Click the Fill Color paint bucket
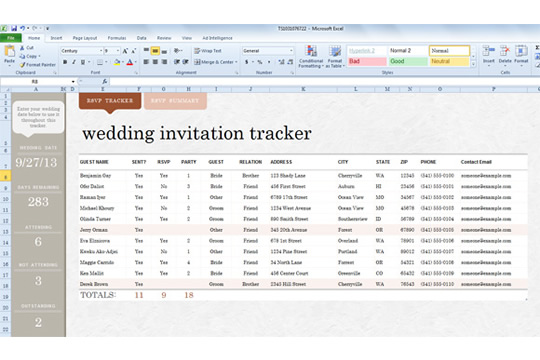 click(x=117, y=62)
